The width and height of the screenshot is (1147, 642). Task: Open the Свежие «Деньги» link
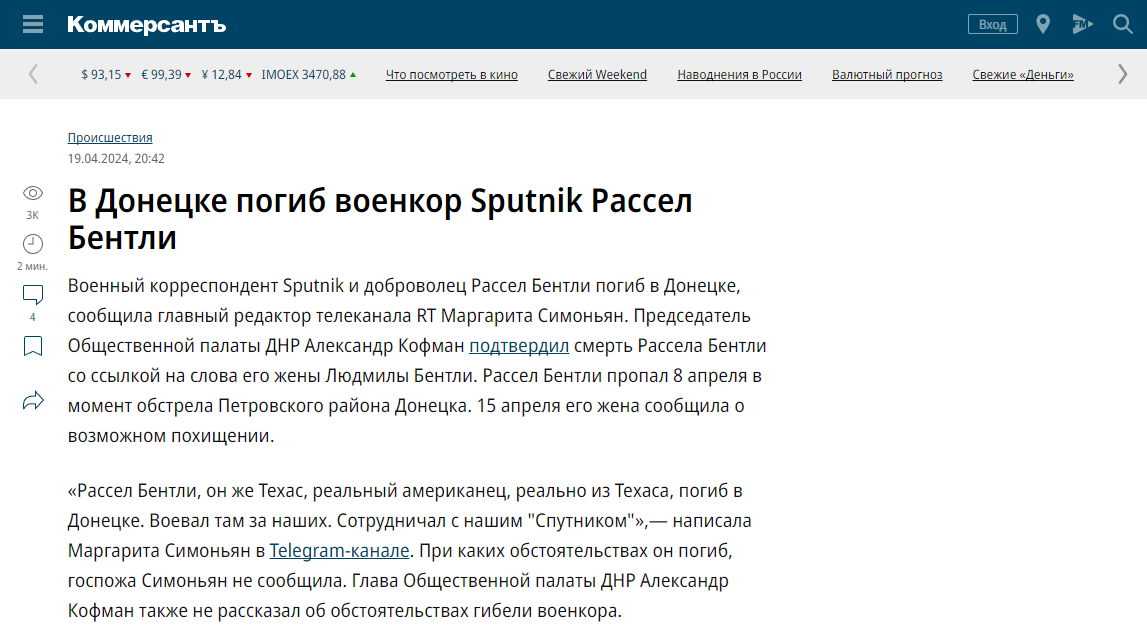coord(1023,75)
